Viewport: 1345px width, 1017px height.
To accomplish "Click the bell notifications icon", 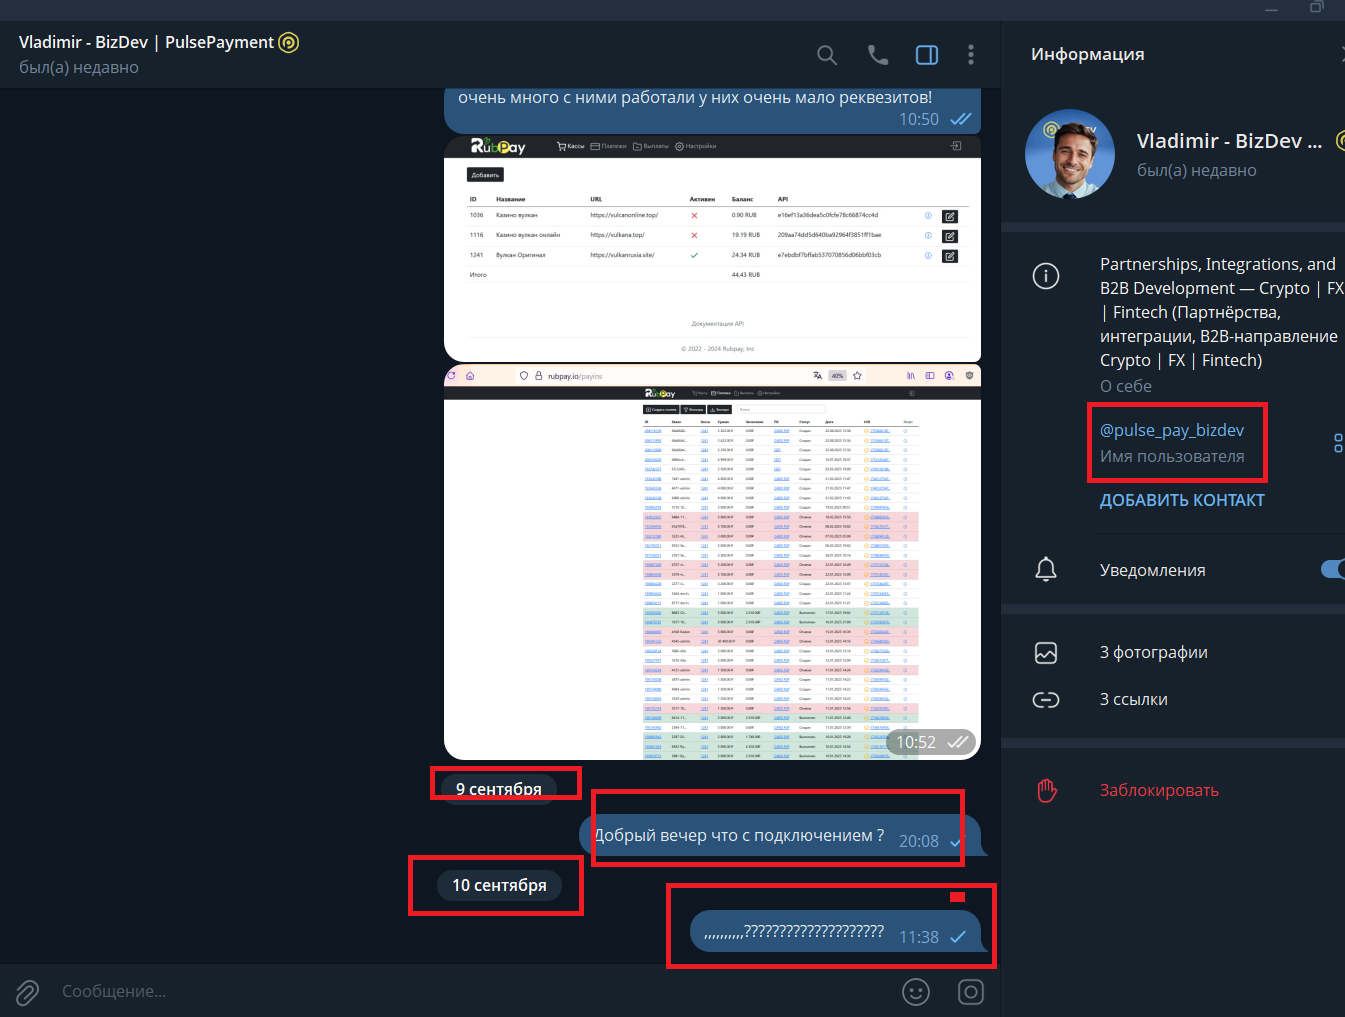I will 1046,570.
